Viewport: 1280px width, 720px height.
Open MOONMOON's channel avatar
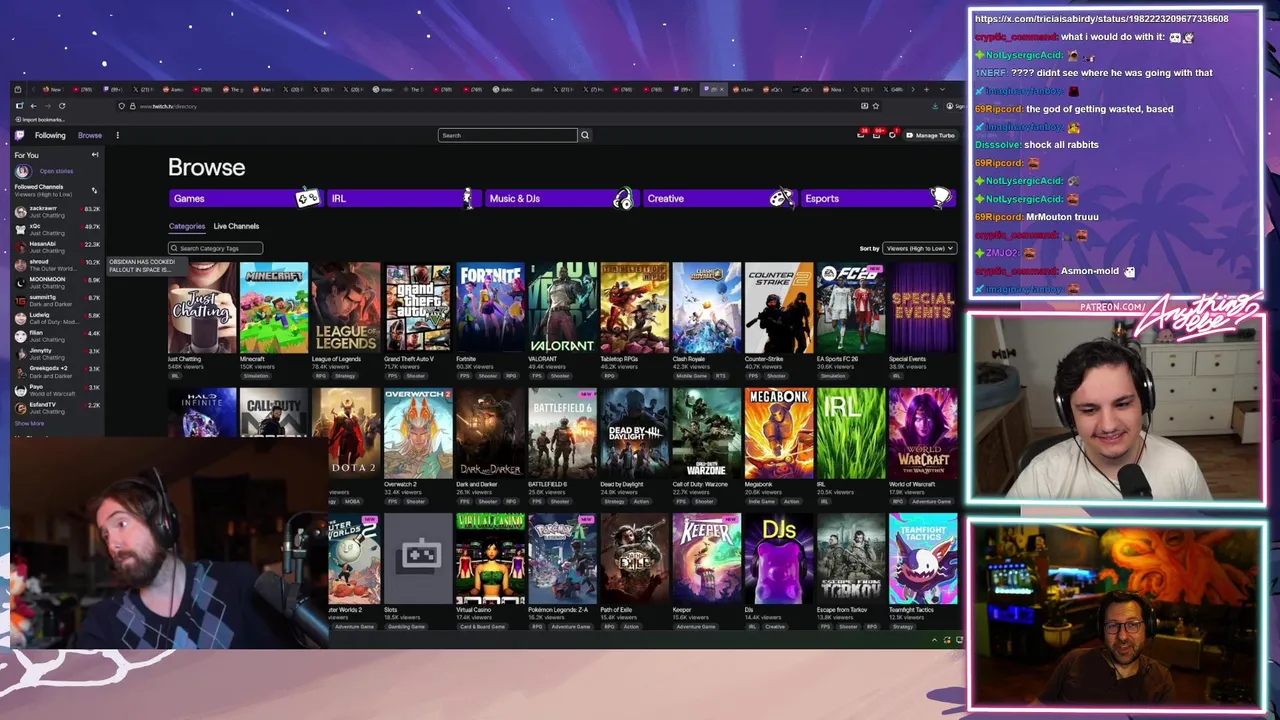tap(21, 283)
